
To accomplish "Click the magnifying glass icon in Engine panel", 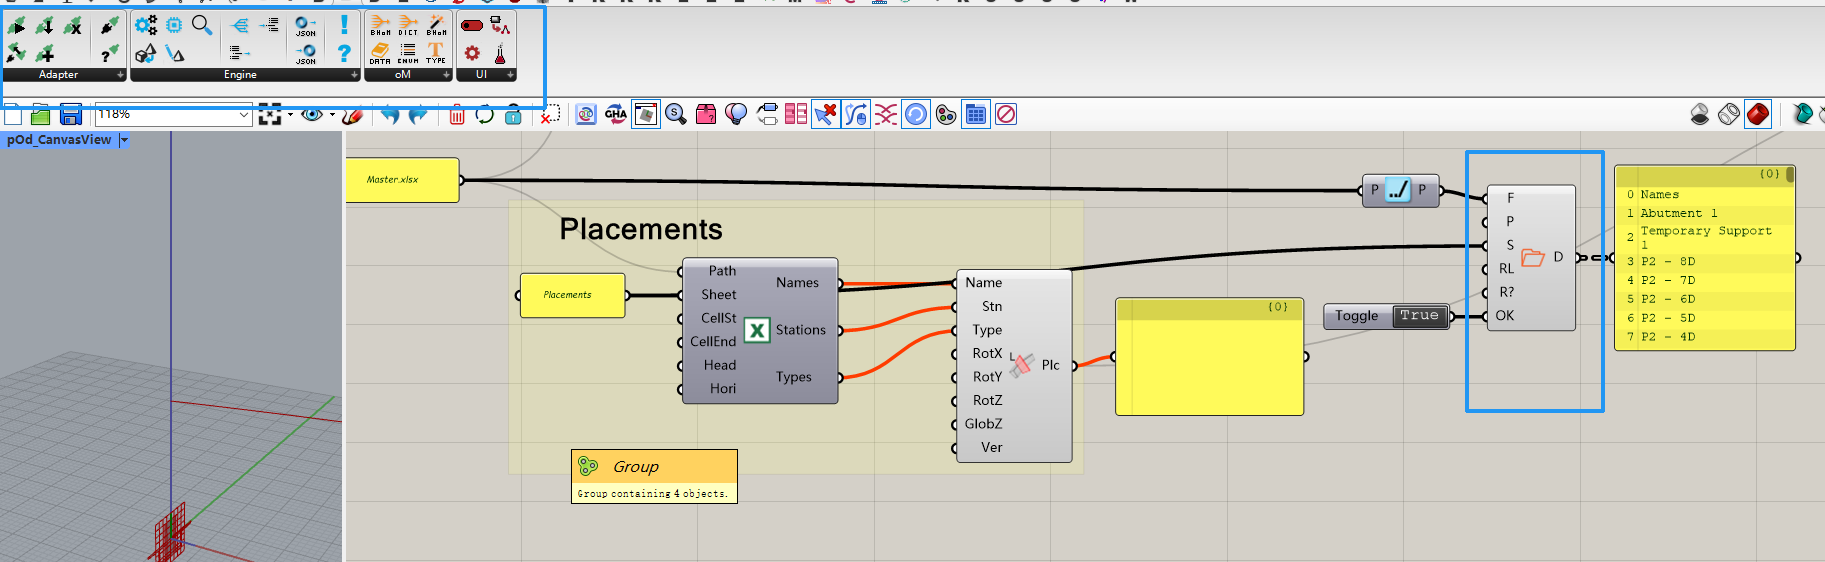I will pos(202,25).
